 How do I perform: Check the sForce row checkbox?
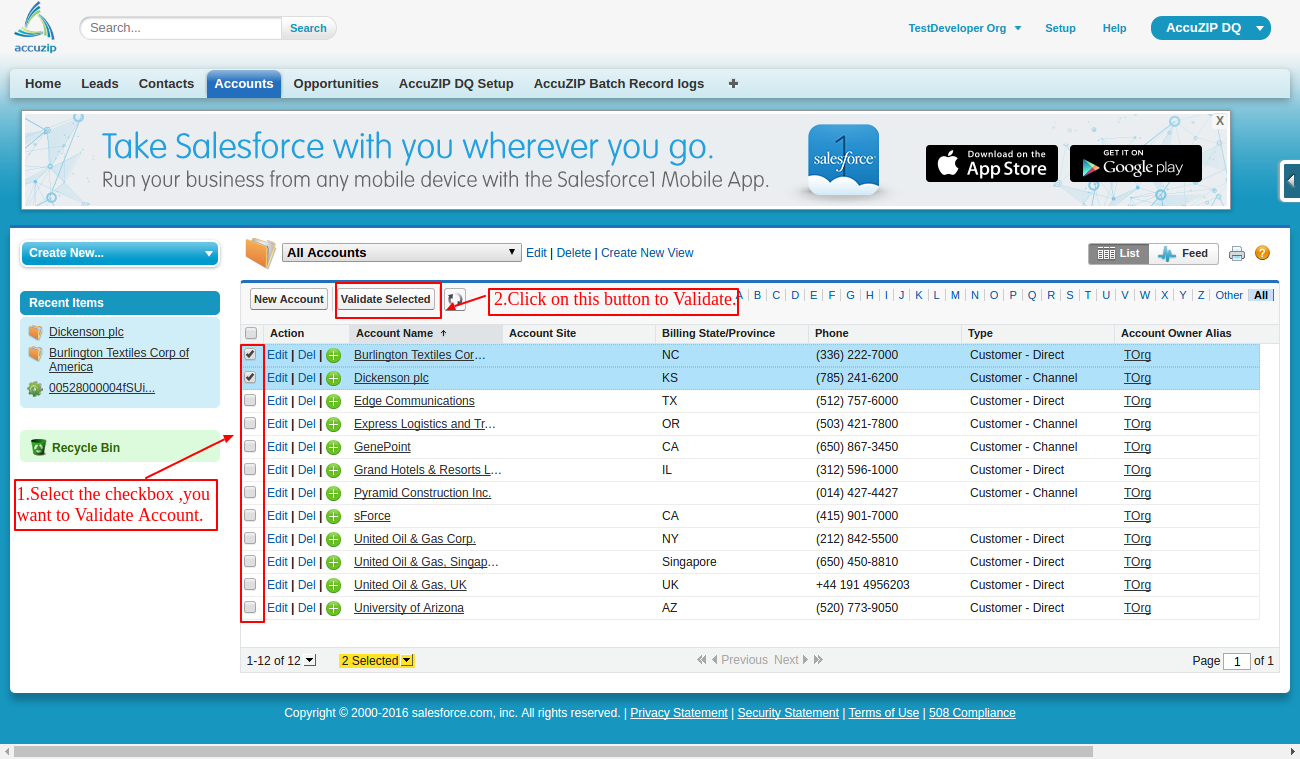coord(250,515)
